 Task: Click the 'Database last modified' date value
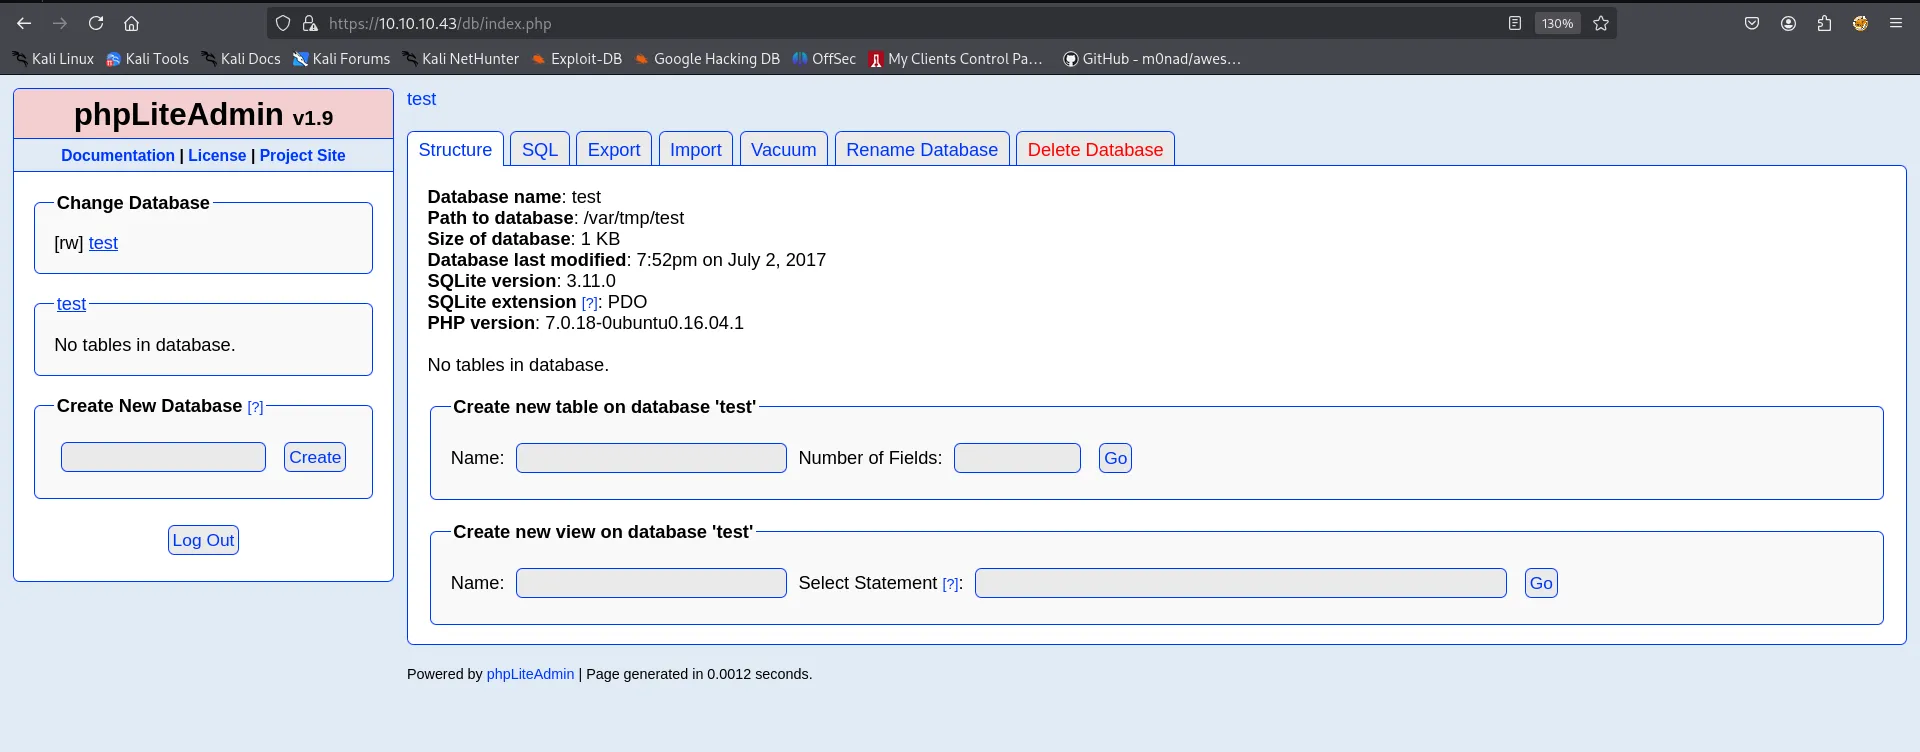731,260
